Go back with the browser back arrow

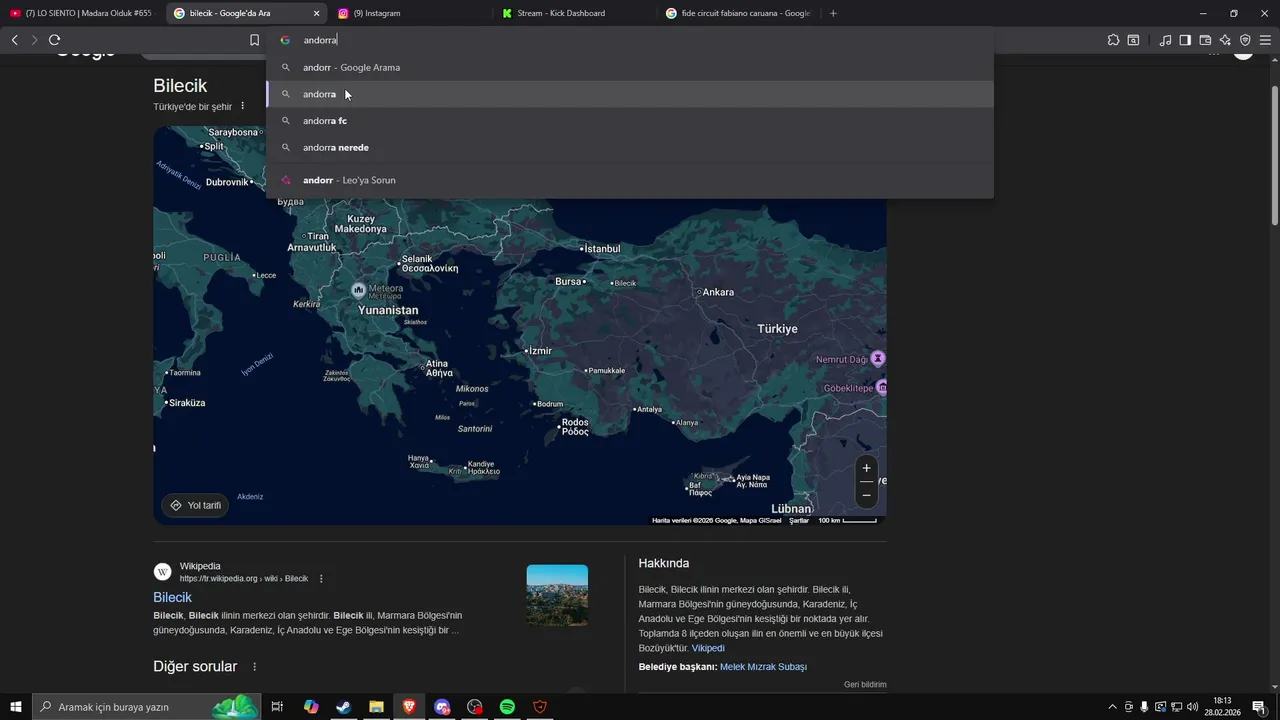point(14,40)
